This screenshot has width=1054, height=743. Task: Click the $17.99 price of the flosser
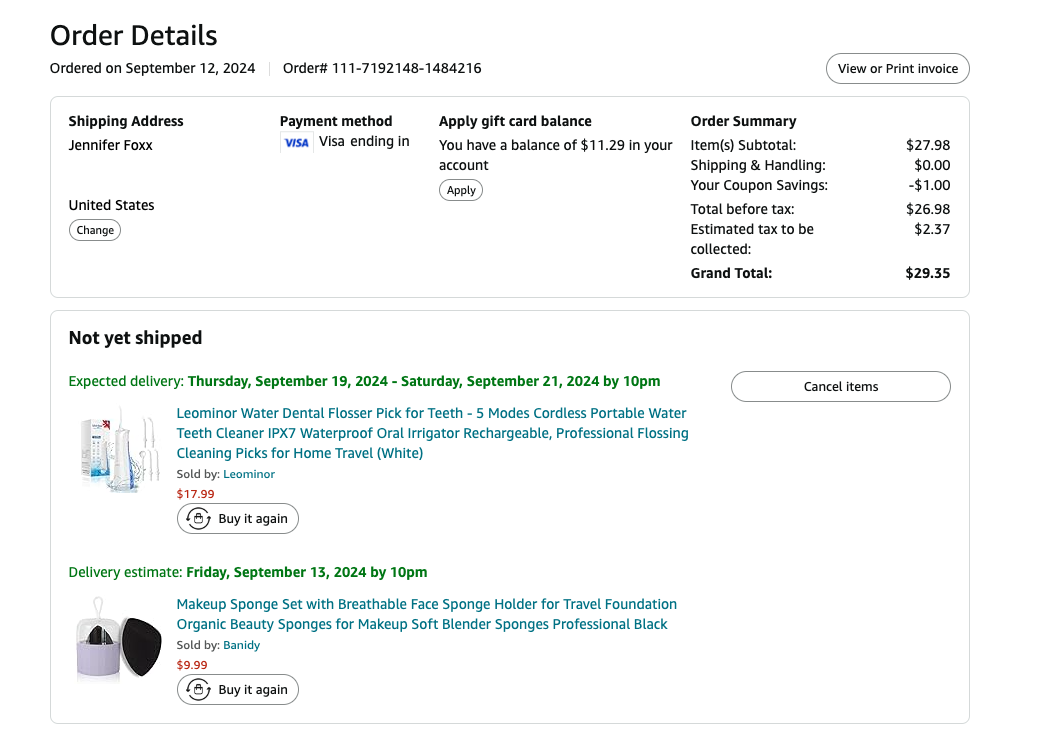tap(196, 494)
